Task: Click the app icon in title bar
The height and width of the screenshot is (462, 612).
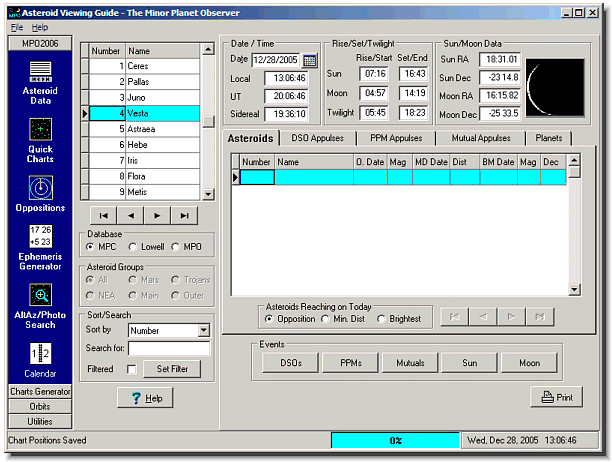Action: 14,13
